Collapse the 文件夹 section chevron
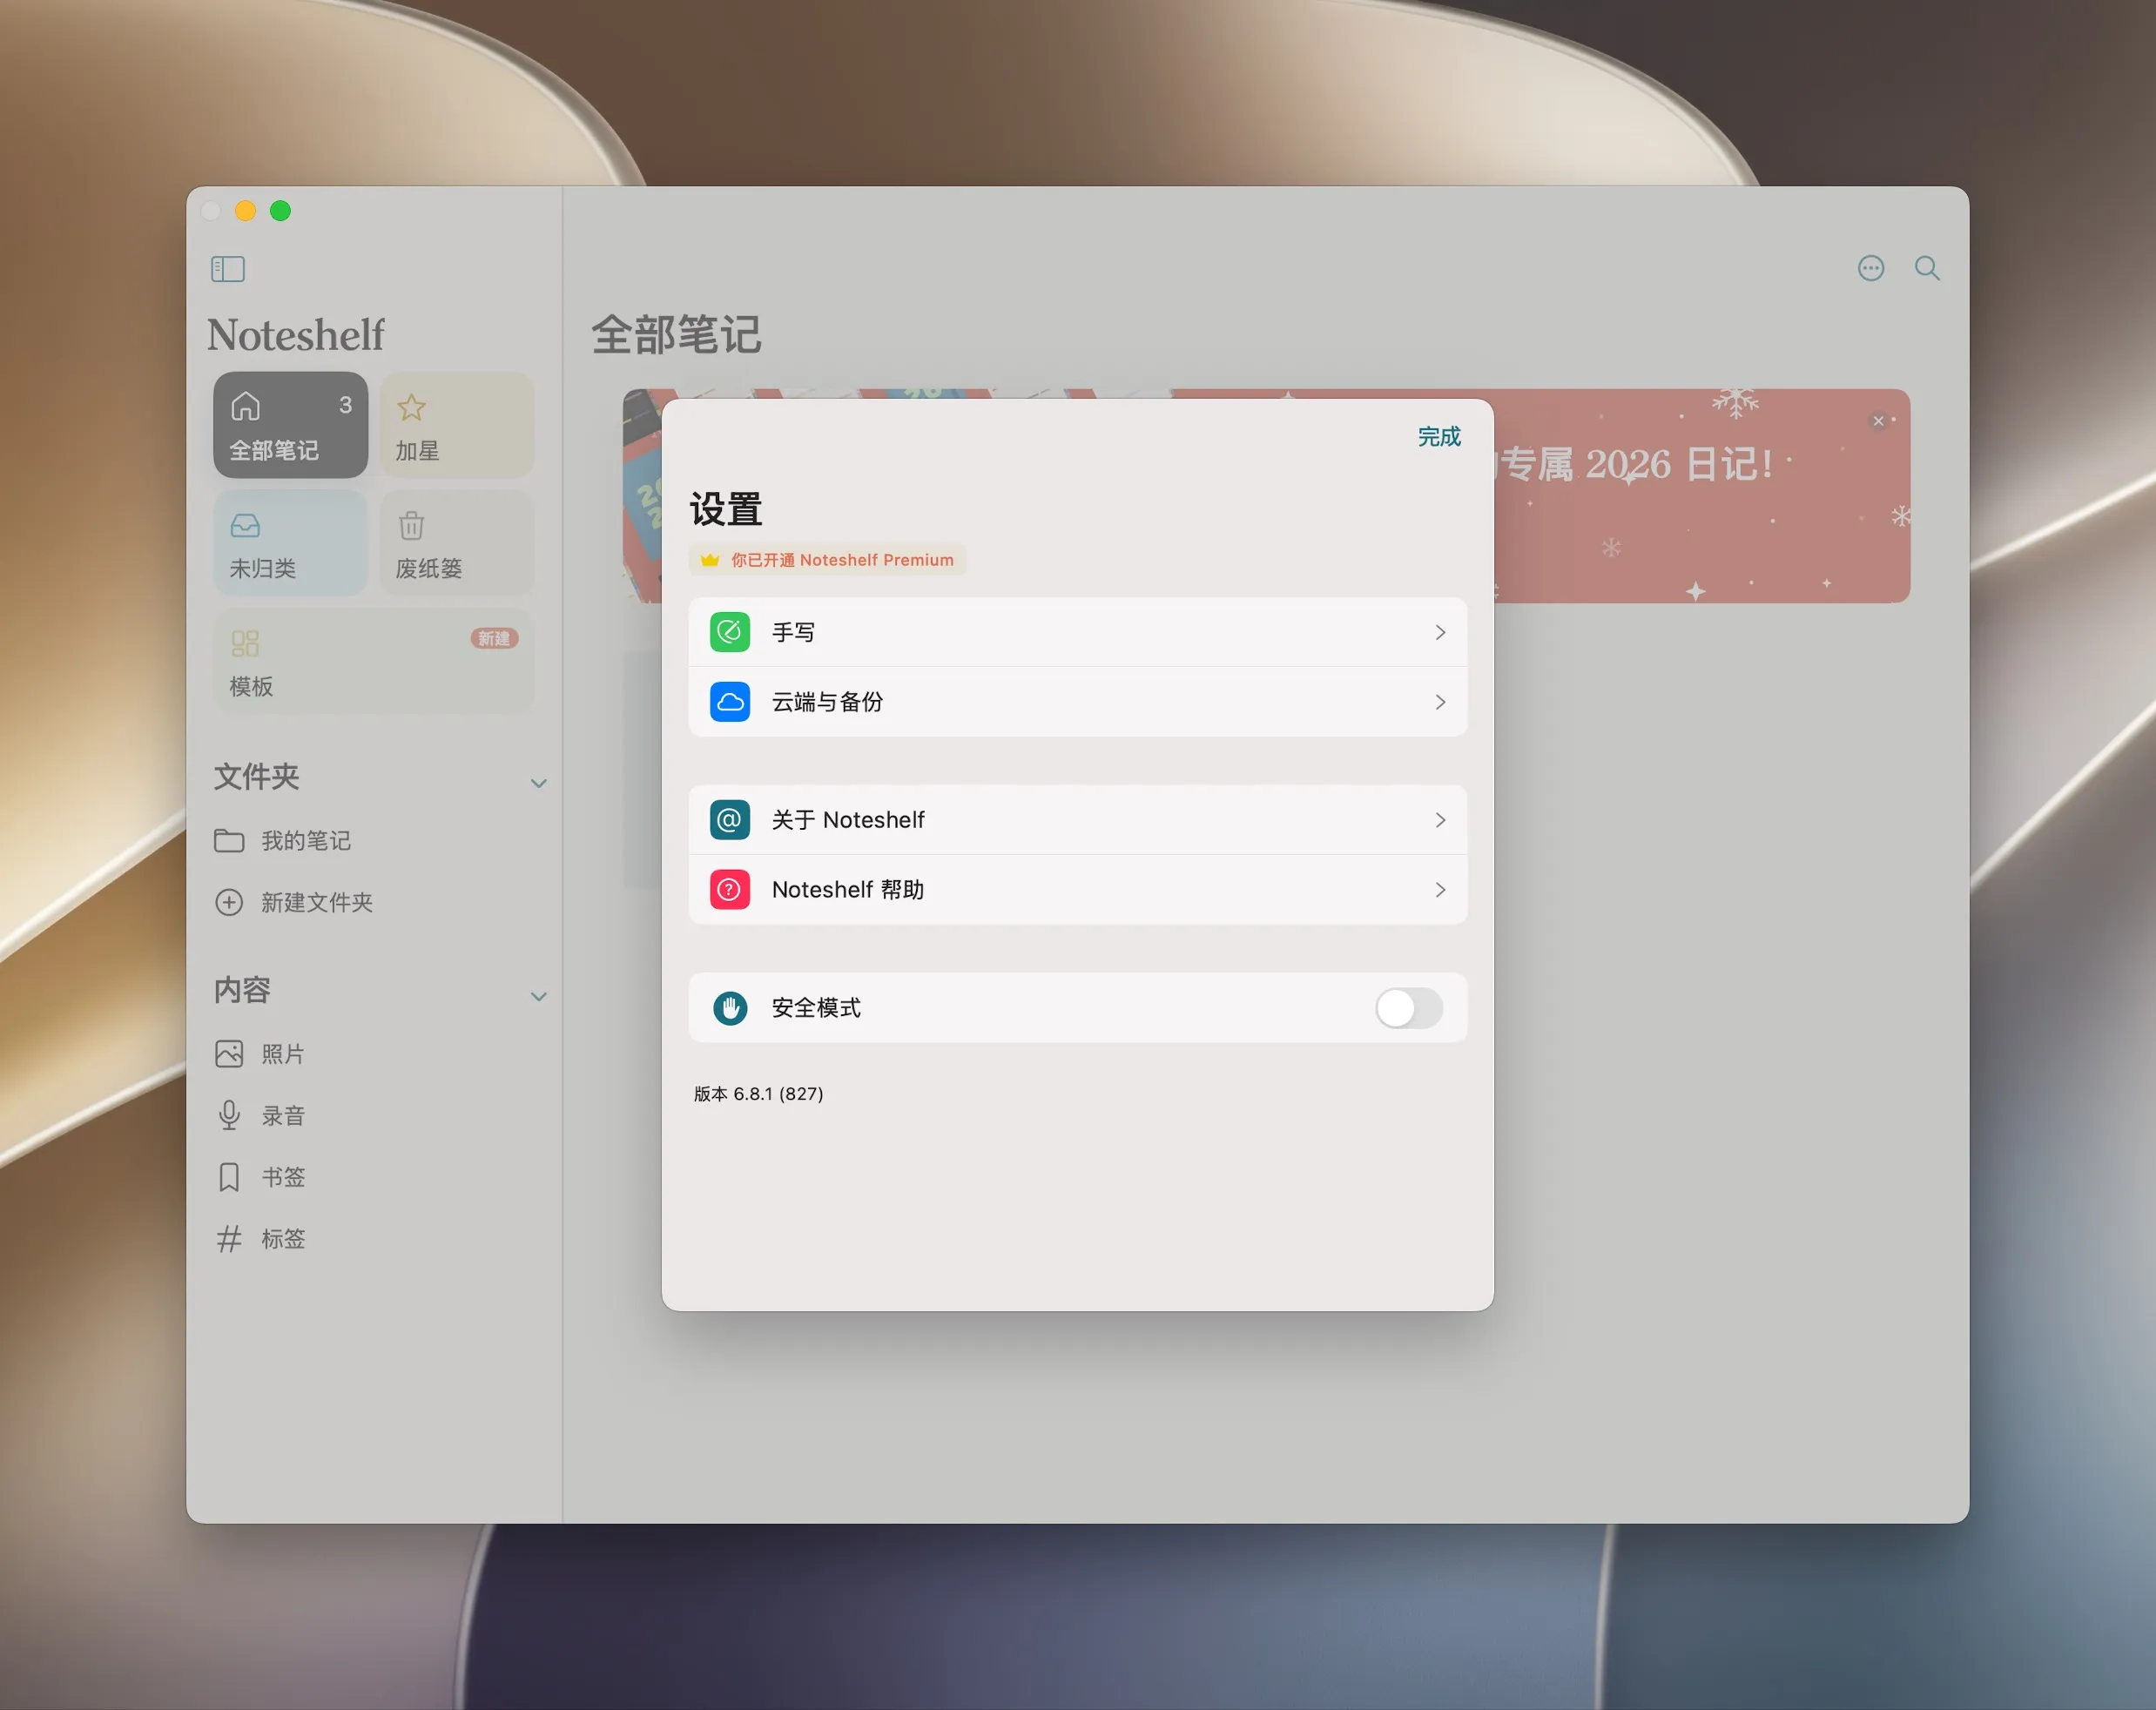This screenshot has width=2156, height=1710. coord(538,783)
